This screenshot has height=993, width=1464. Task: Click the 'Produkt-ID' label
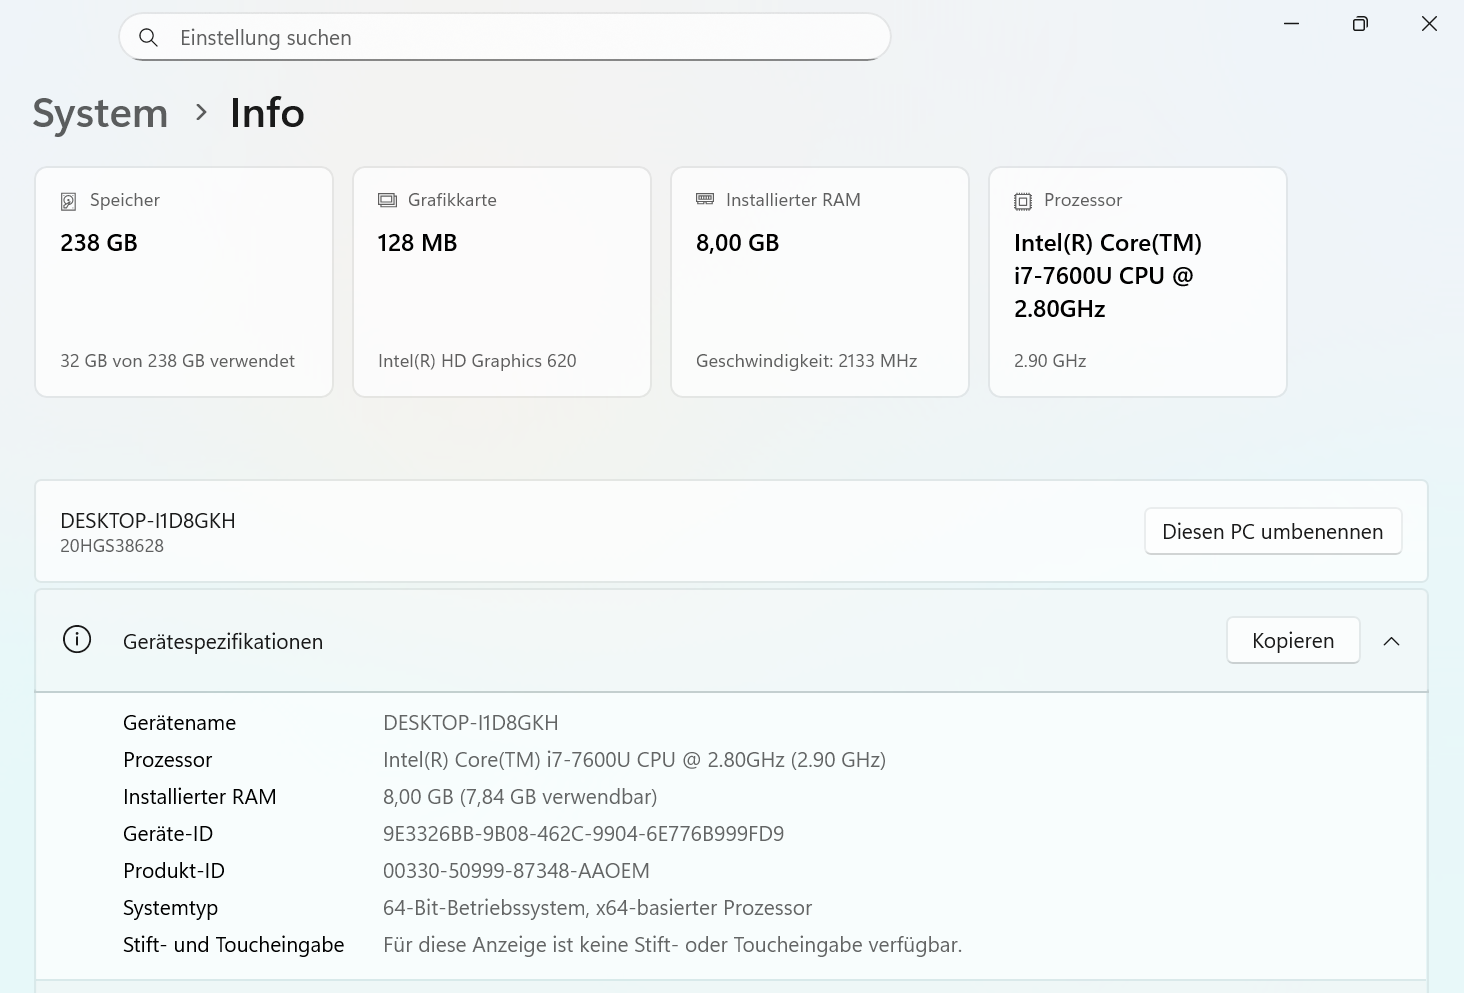click(174, 871)
